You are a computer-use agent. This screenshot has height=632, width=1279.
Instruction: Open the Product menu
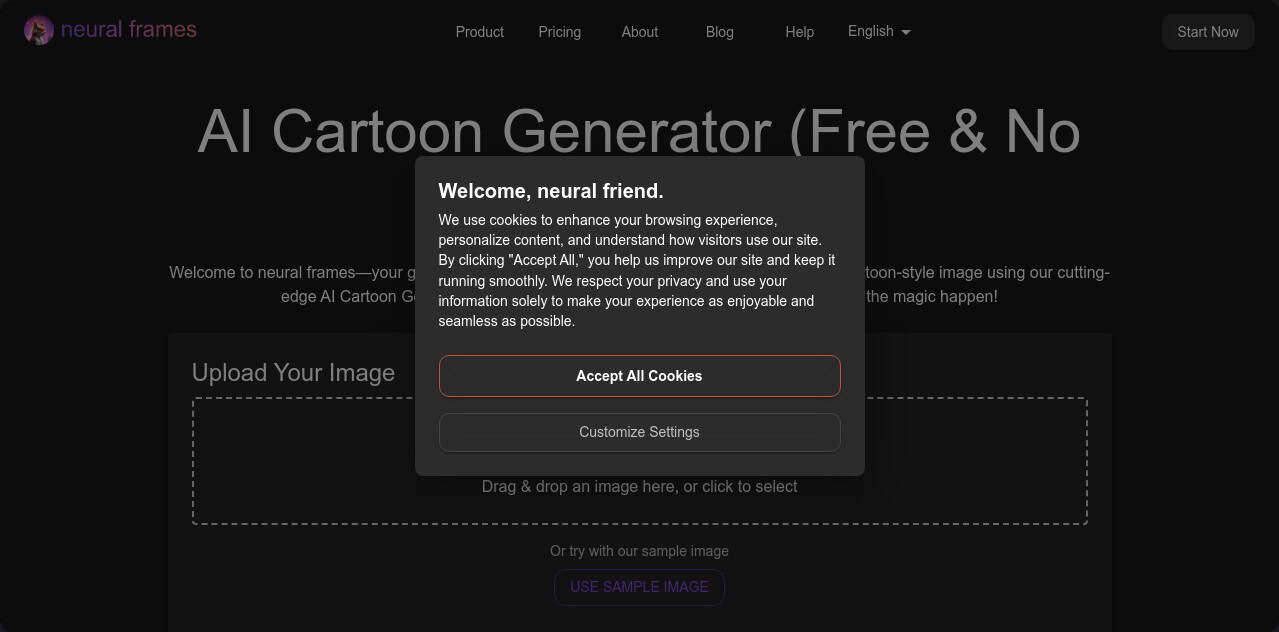[479, 32]
